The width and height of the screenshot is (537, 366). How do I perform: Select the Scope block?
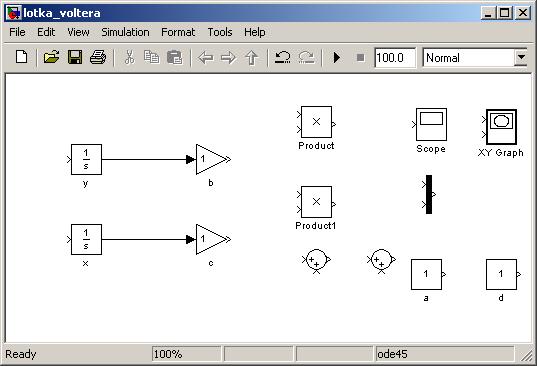pos(432,125)
